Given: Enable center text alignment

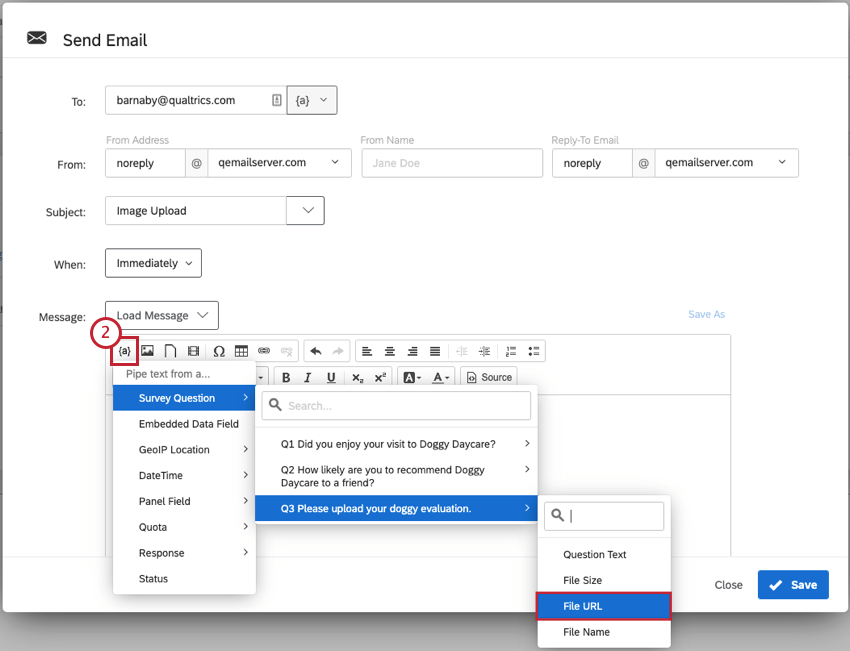Looking at the screenshot, I should [389, 350].
